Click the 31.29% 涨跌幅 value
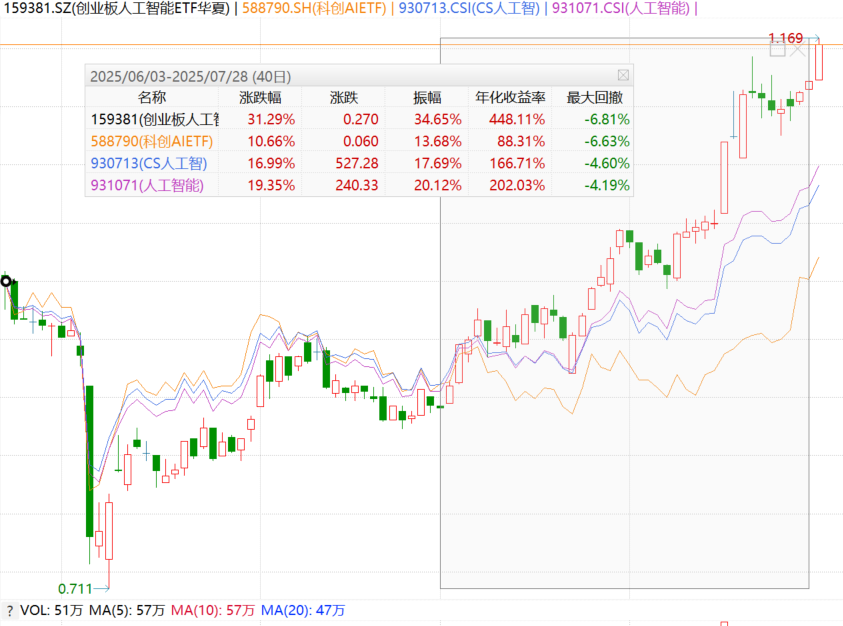The image size is (843, 626). coord(271,119)
